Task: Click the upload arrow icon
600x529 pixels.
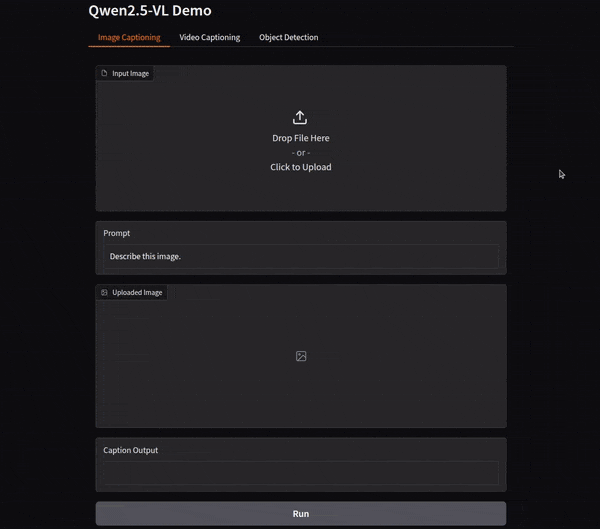Action: click(300, 118)
